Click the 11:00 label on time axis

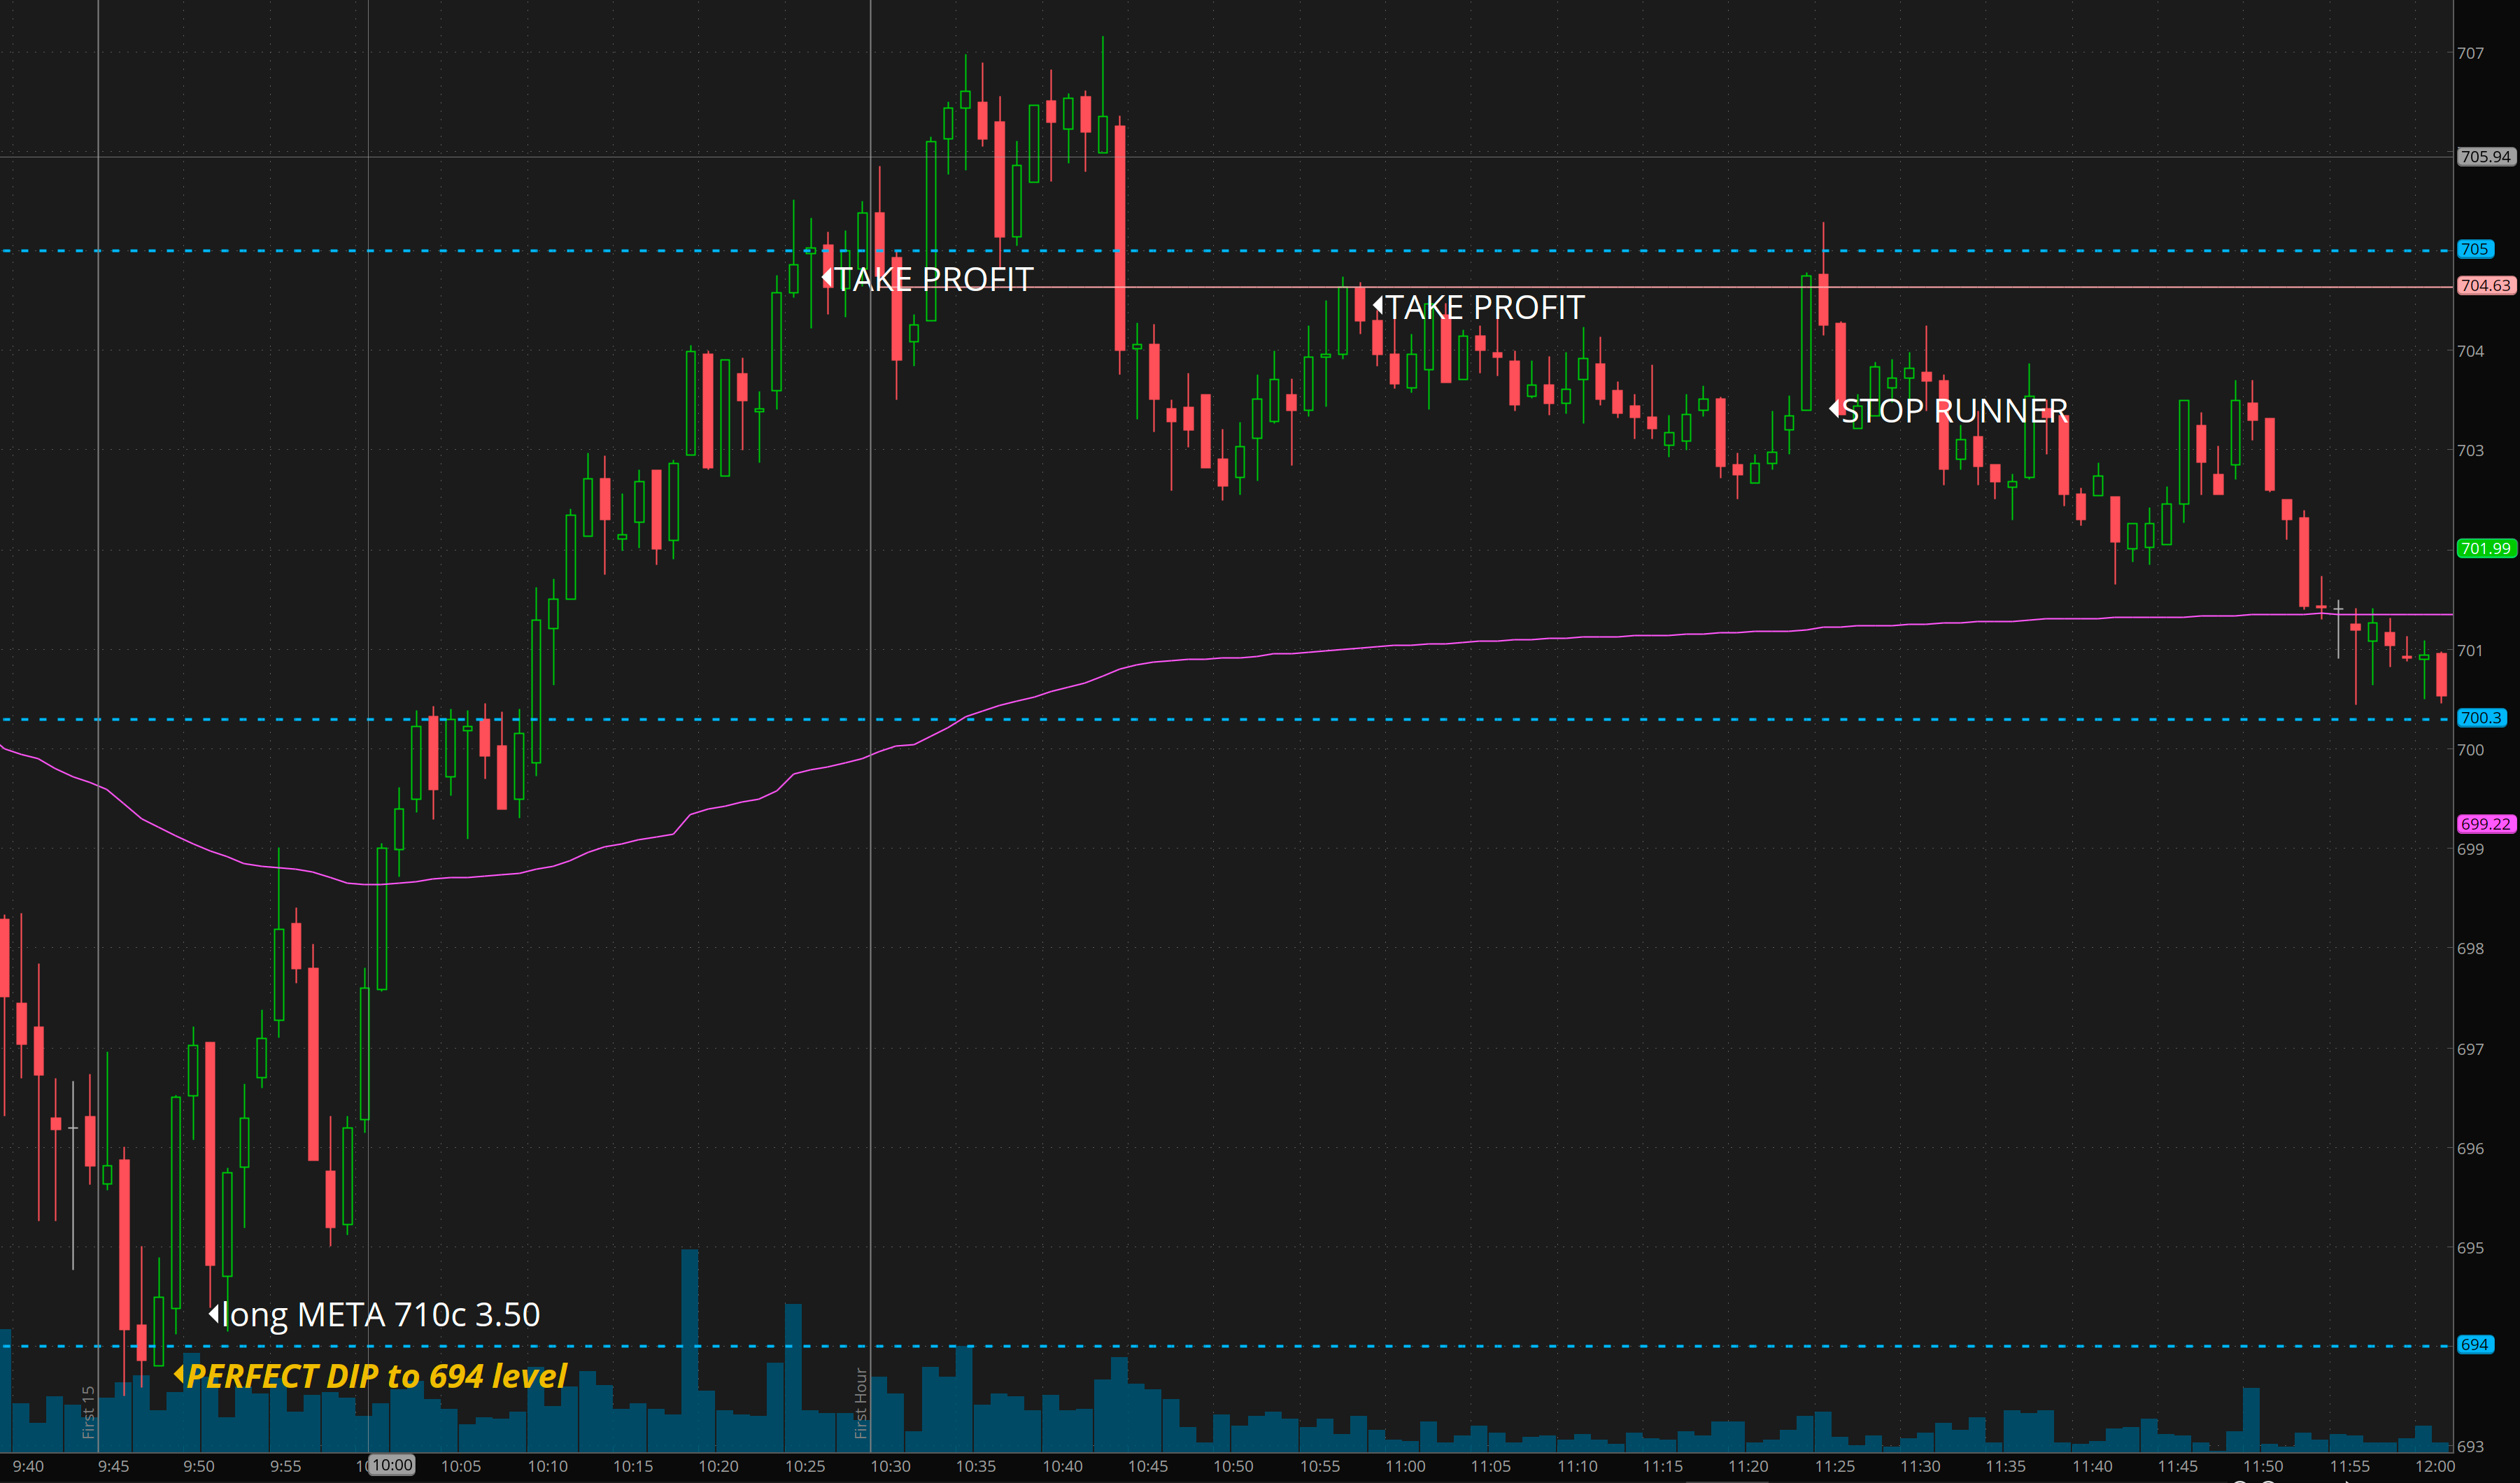1405,1466
